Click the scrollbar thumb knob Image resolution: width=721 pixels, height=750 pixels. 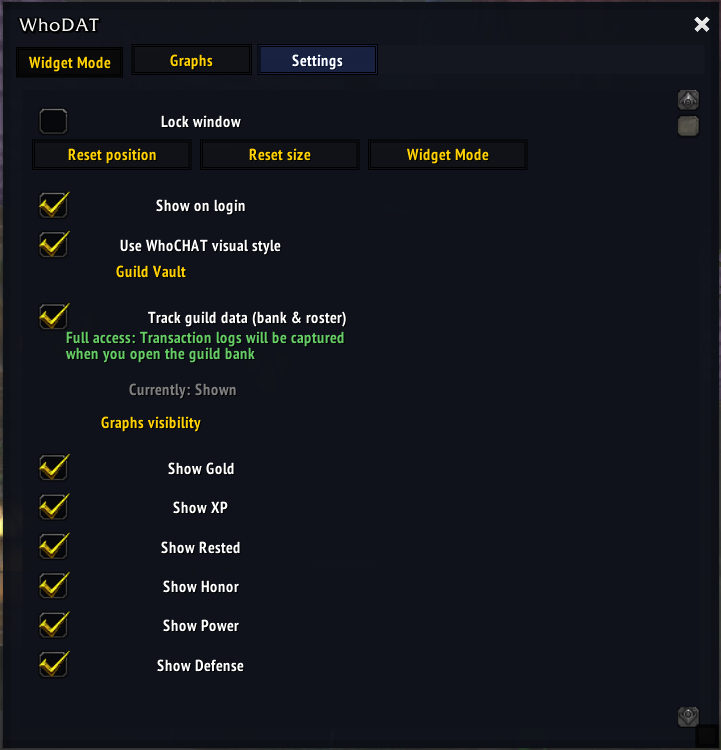coord(688,126)
